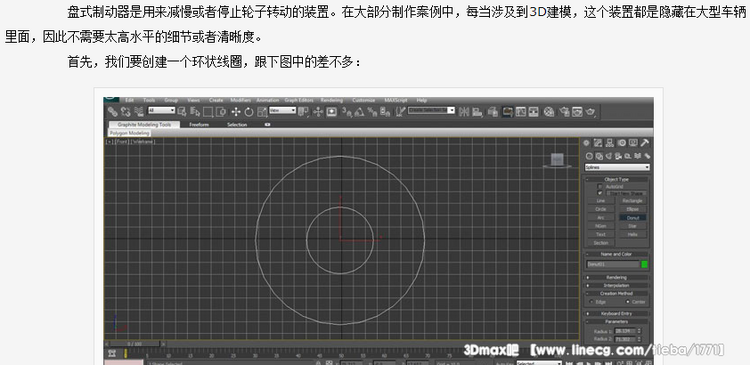
Task: Select the Geometry category icon
Action: pos(589,156)
